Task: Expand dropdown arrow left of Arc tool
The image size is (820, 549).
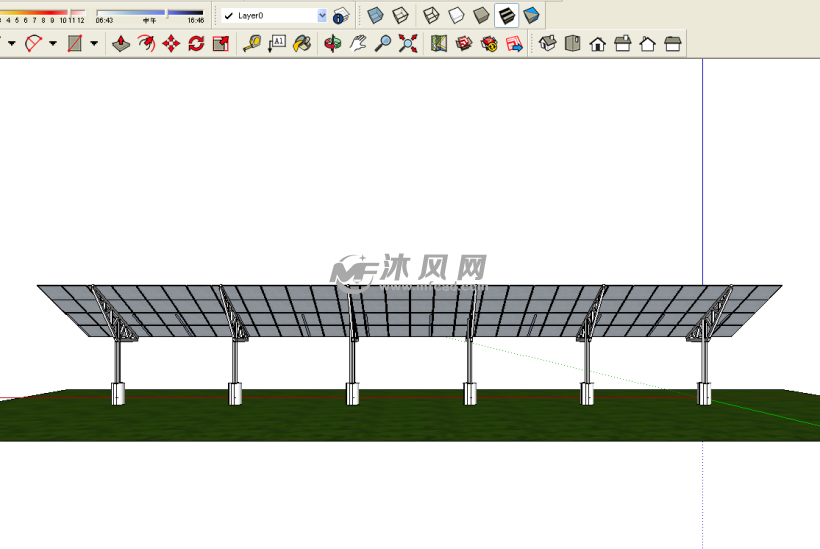Action: (12, 43)
